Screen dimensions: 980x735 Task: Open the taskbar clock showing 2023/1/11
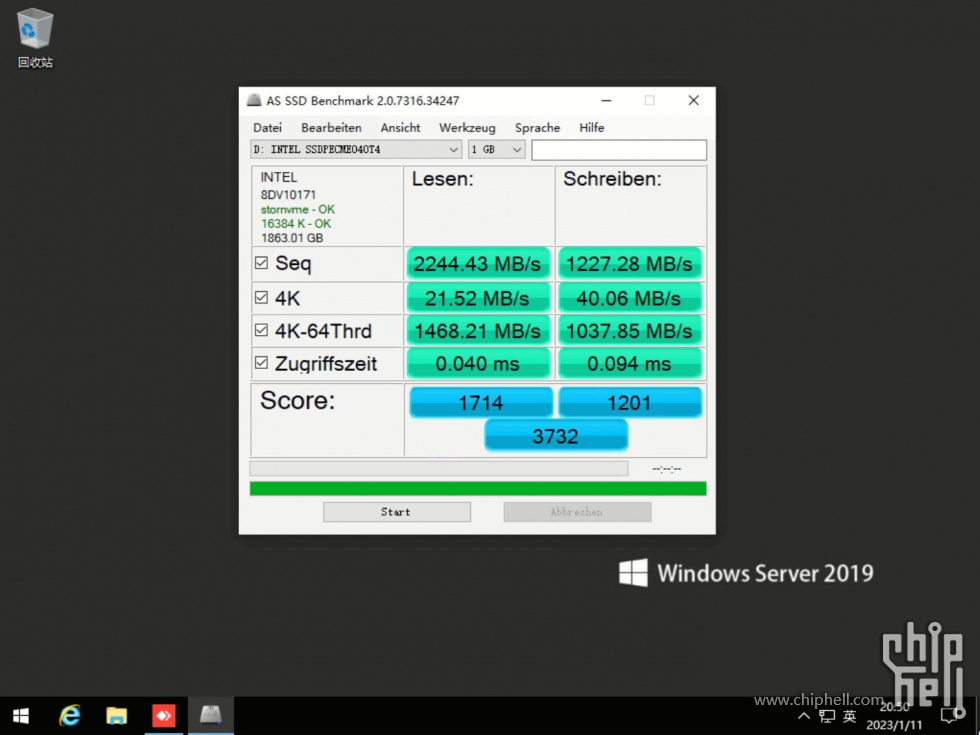point(894,716)
